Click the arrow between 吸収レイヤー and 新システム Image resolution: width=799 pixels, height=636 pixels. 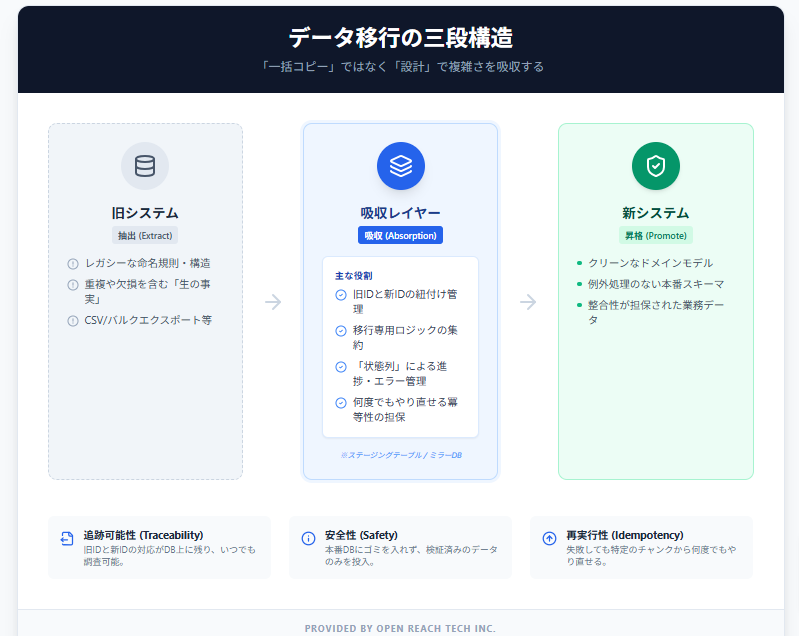click(x=528, y=302)
